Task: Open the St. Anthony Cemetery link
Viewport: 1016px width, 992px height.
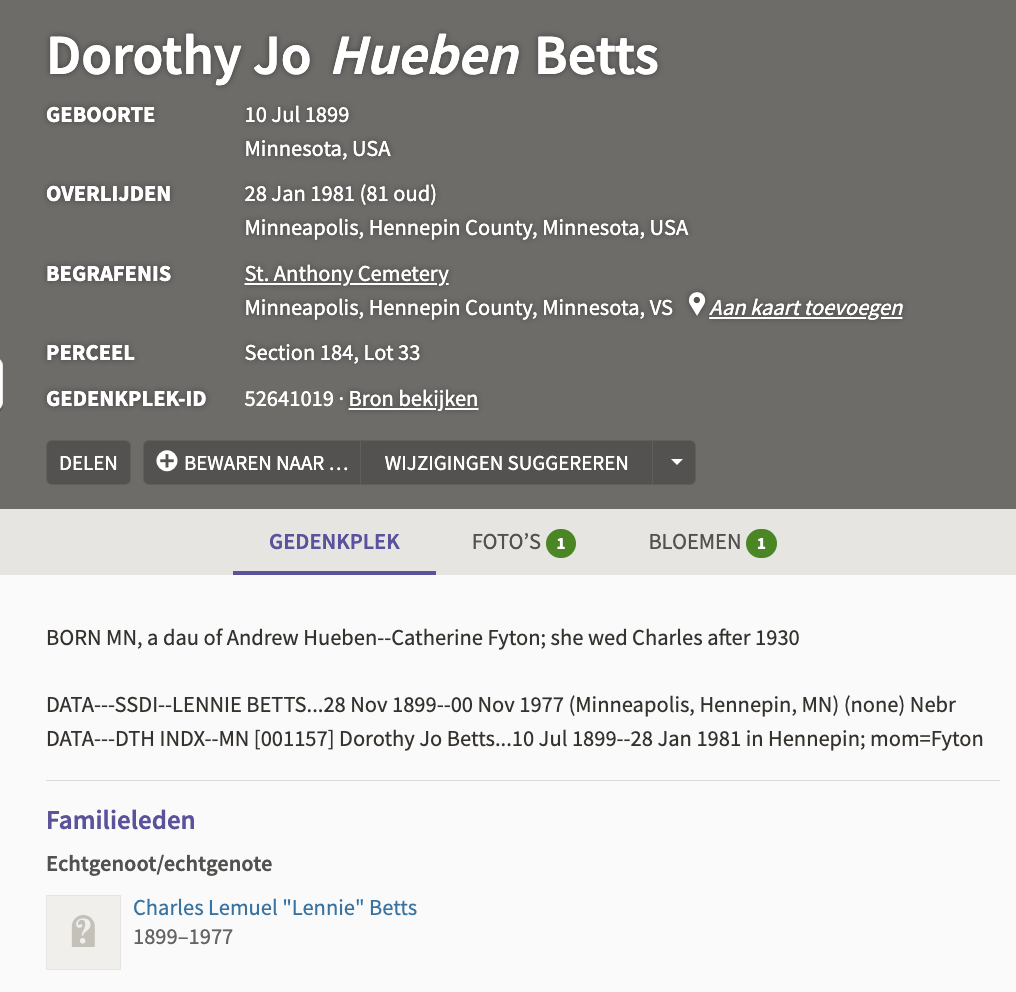Action: pyautogui.click(x=346, y=273)
